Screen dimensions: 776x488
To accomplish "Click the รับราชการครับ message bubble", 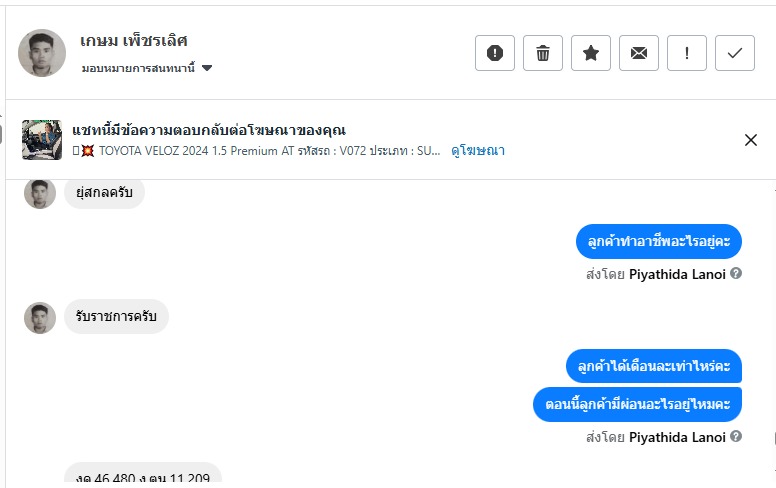I will 117,317.
